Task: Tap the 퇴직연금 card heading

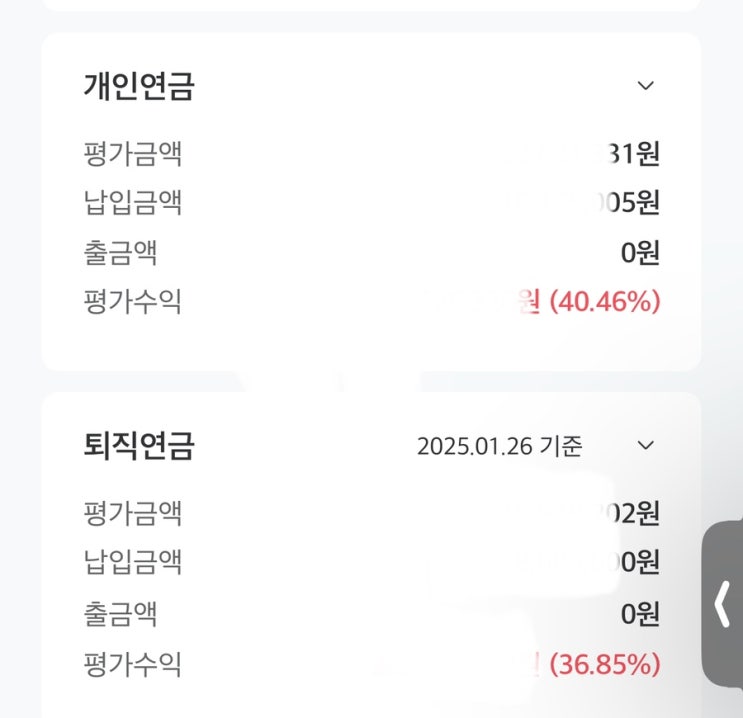Action: tap(138, 445)
